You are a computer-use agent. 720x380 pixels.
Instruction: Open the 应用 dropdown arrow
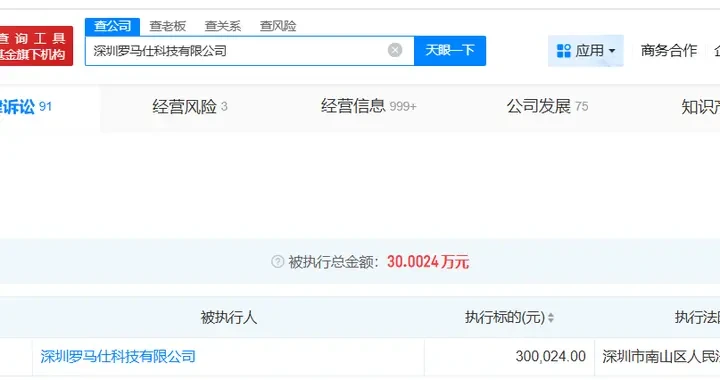tap(612, 51)
